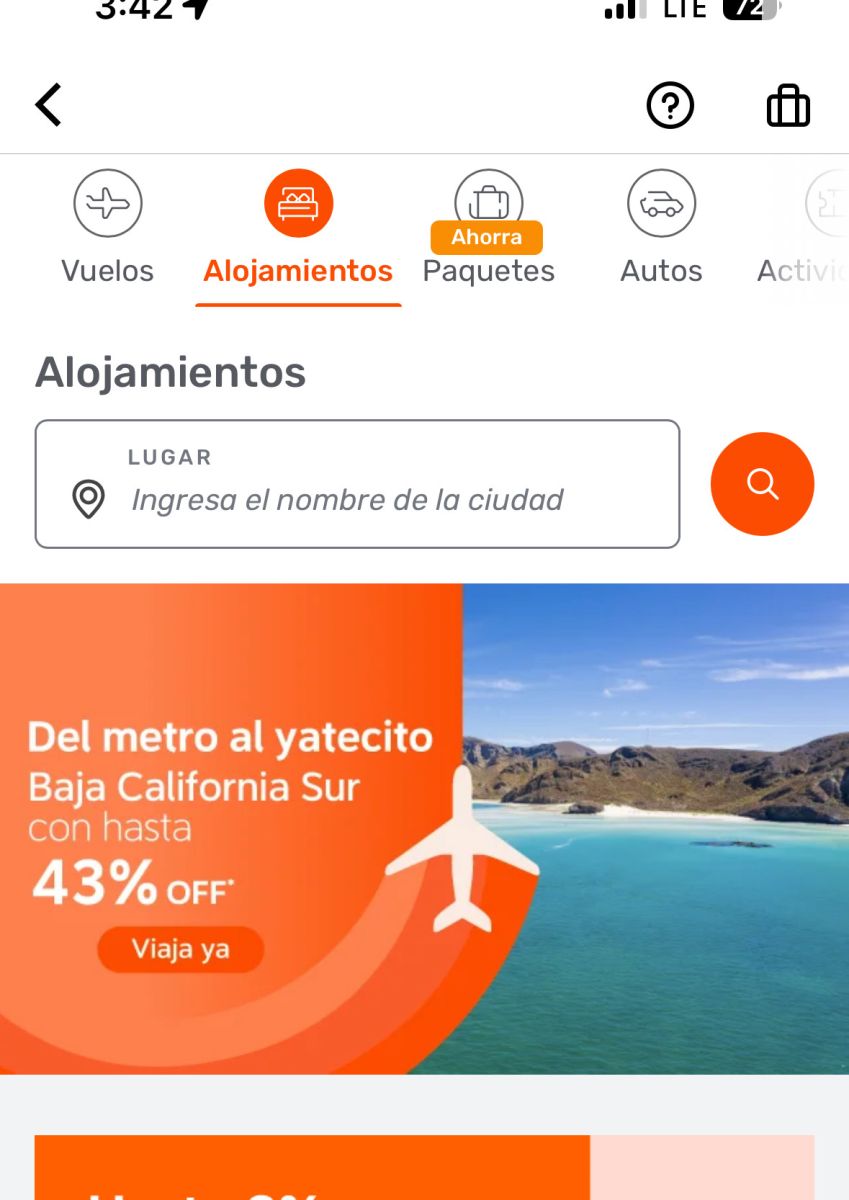The image size is (849, 1200).
Task: Focus the city name input field
Action: [357, 484]
